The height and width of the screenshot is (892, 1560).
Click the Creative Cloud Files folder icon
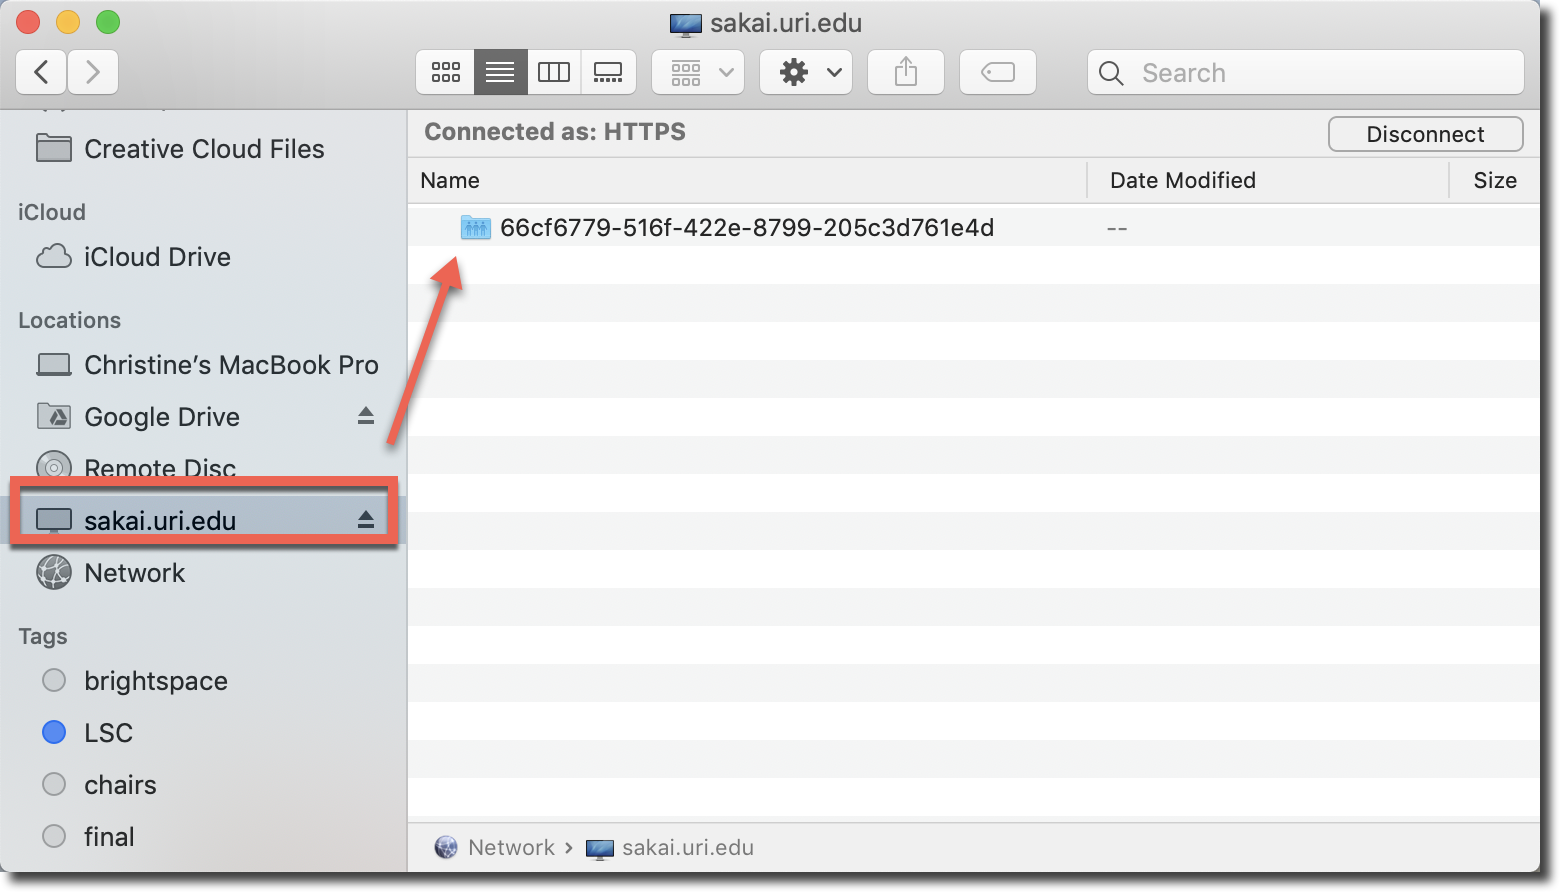click(x=54, y=148)
